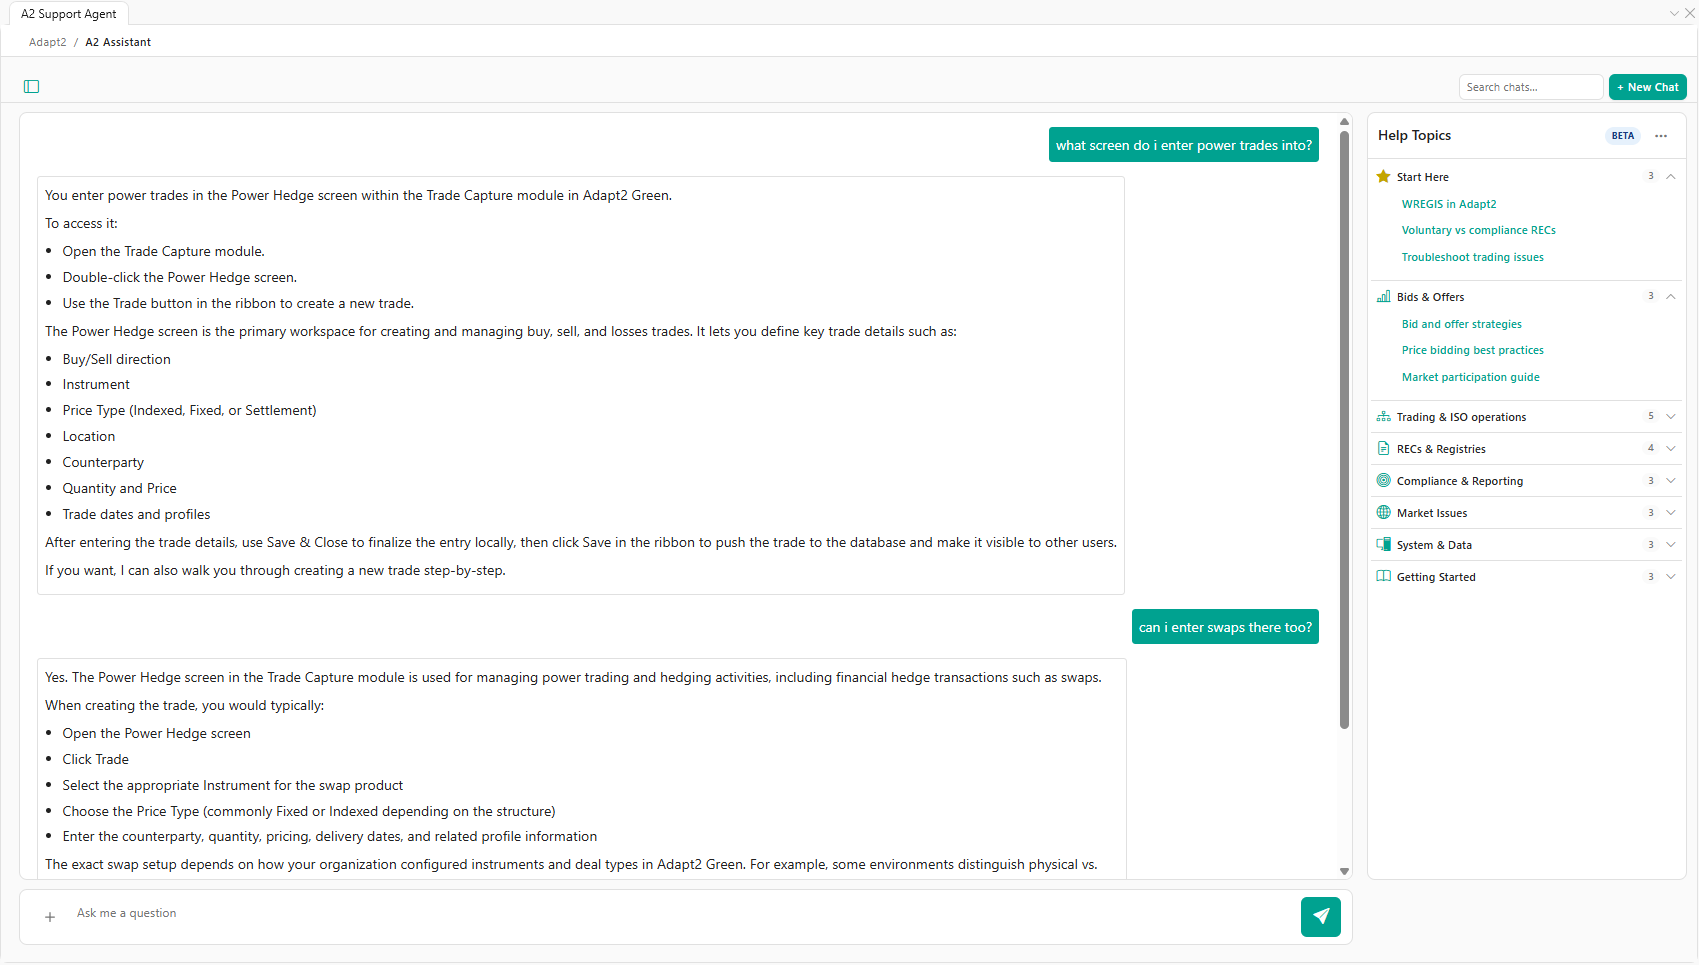Click the chat scroll down arrow
Image resolution: width=1699 pixels, height=965 pixels.
click(1344, 872)
